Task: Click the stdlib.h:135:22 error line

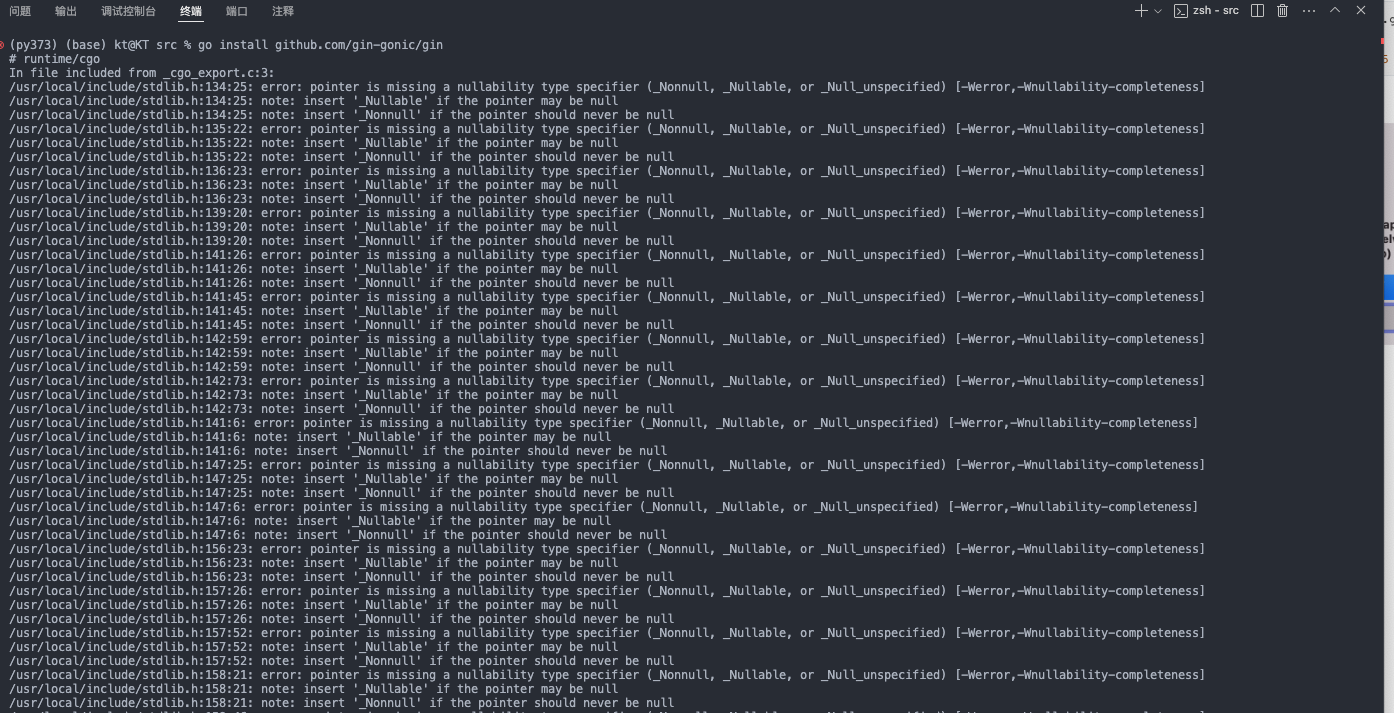Action: pos(607,129)
